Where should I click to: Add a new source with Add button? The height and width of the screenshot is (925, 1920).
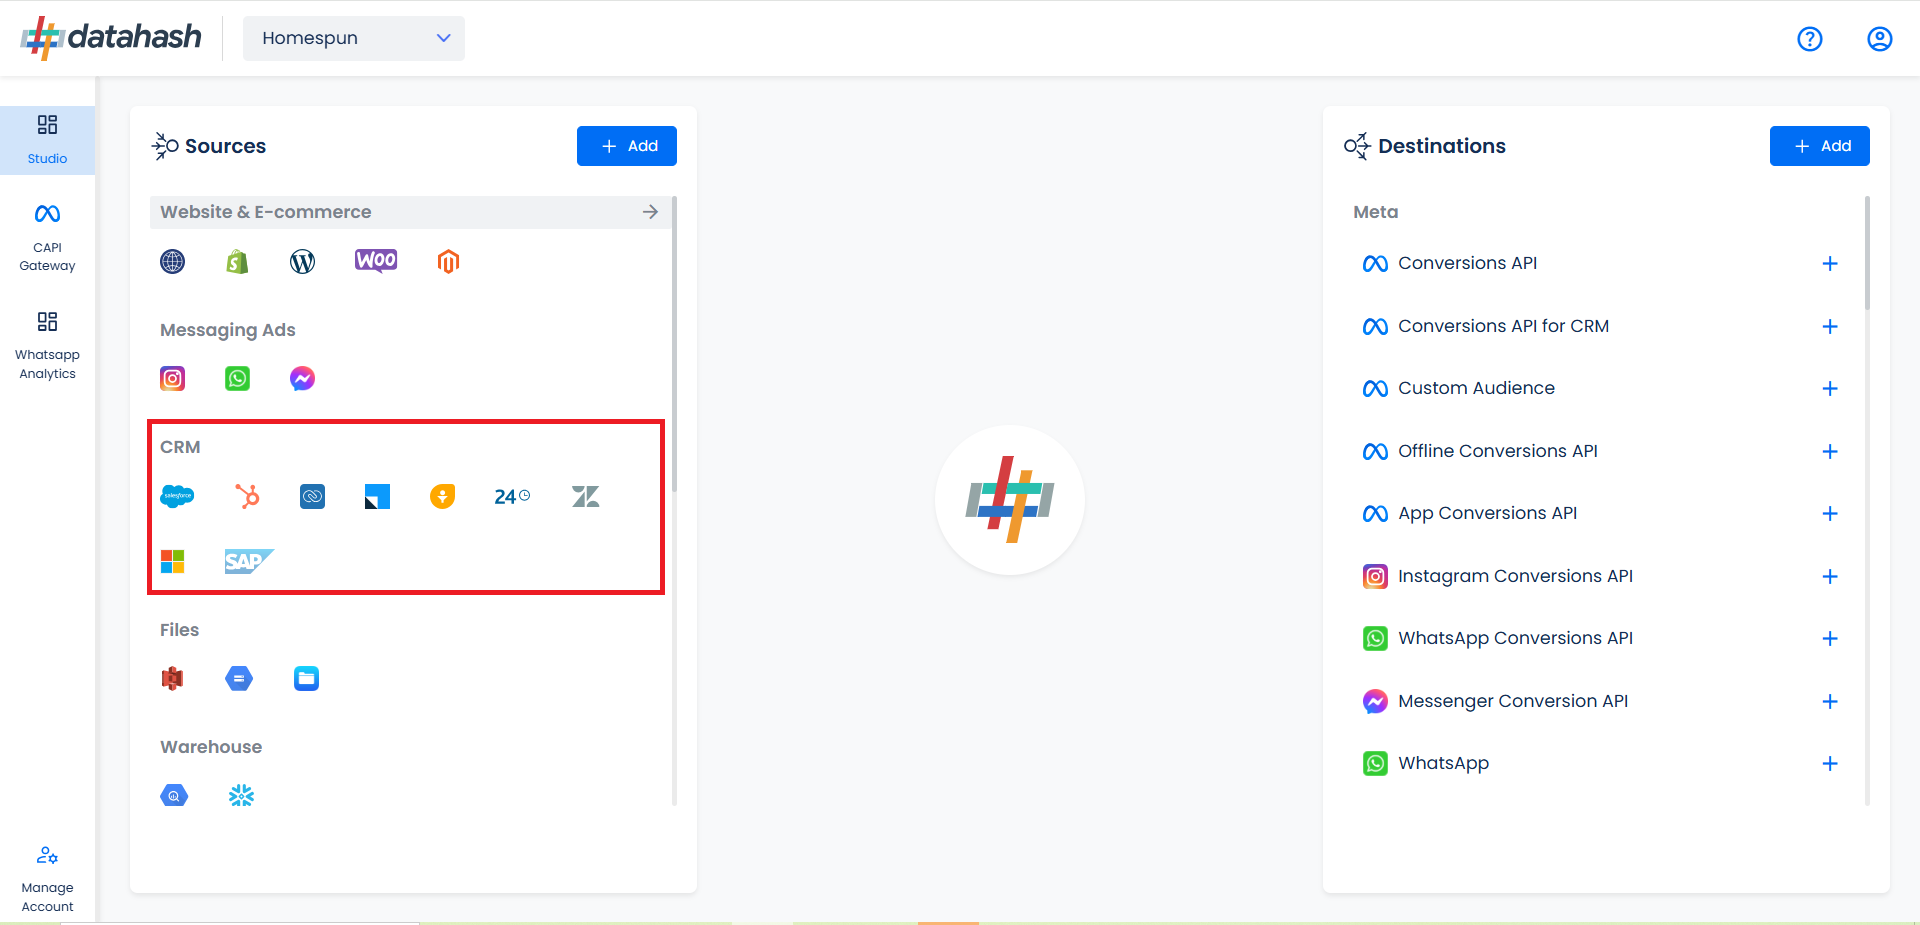click(x=627, y=146)
